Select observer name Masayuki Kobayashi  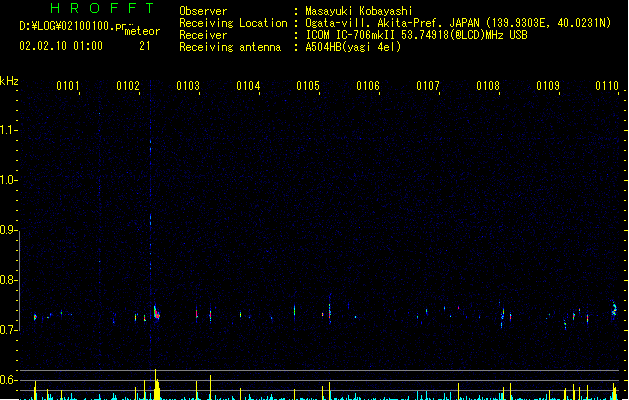click(359, 11)
